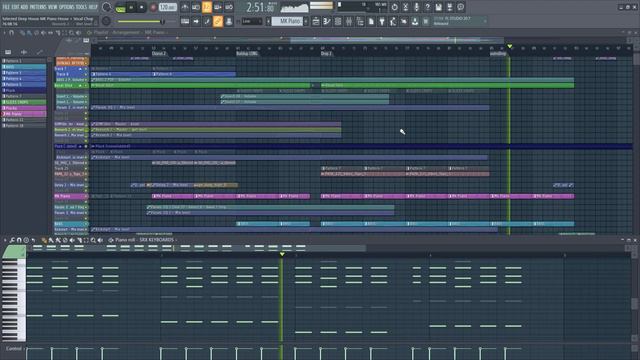Click the Drop 2 timeline marker
Viewport: 640px width, 360px height.
point(326,53)
